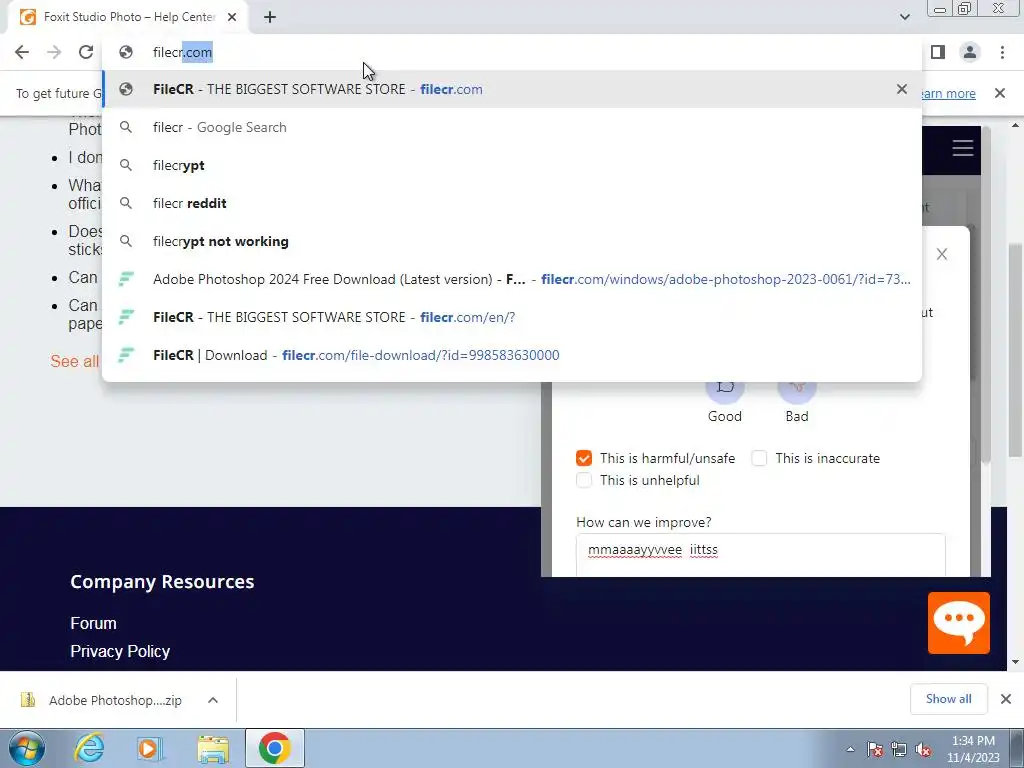
Task: Close the feedback popup with X
Action: tap(942, 254)
